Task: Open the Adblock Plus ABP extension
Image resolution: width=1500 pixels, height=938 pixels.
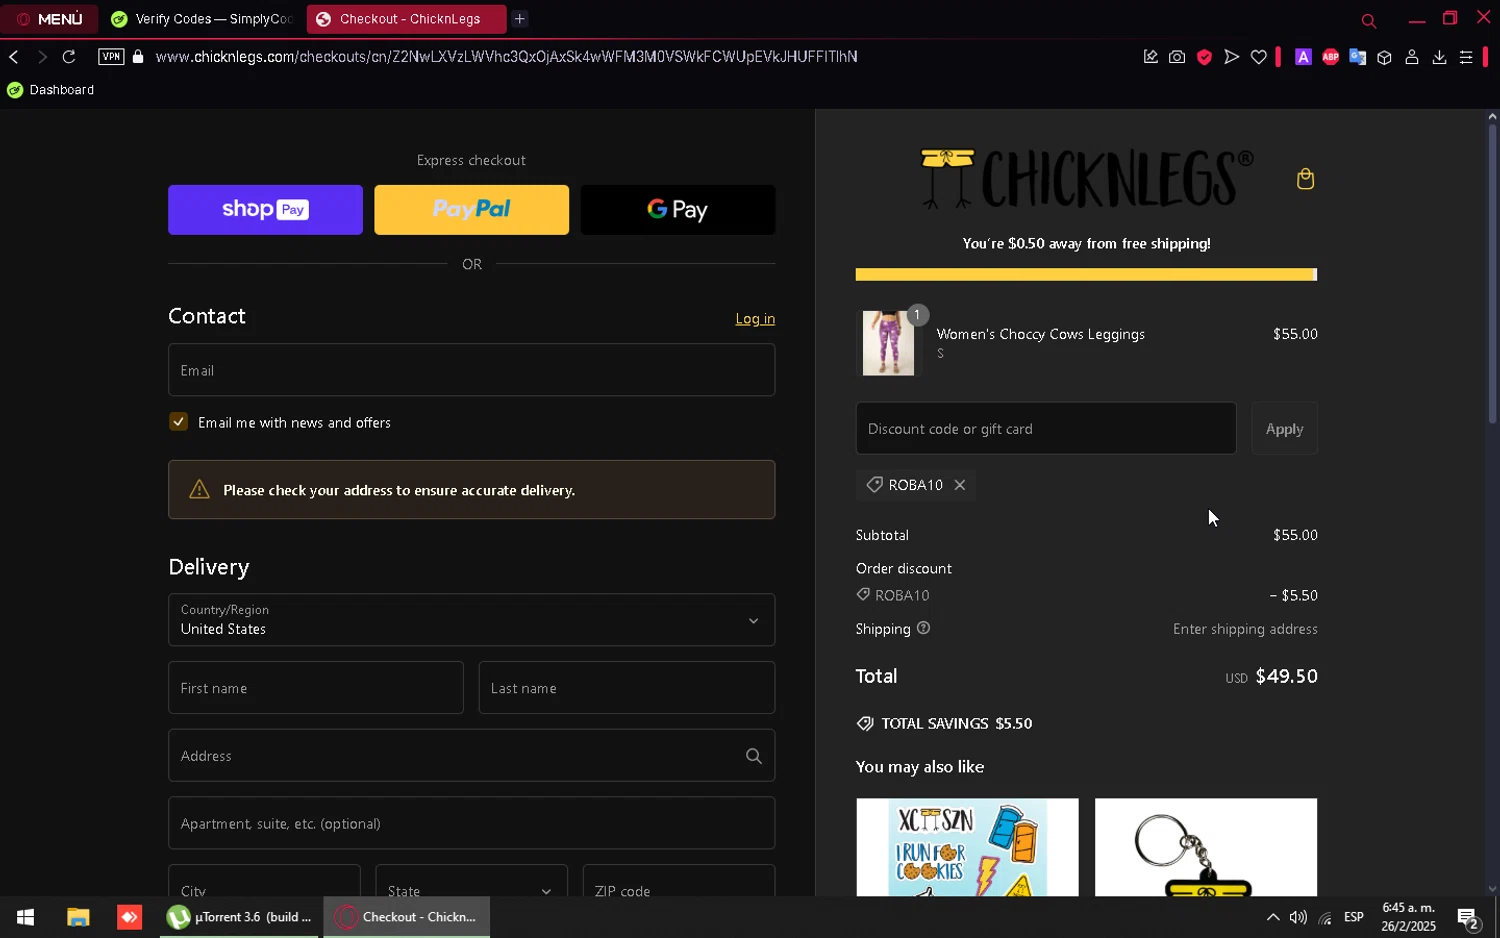Action: pyautogui.click(x=1330, y=57)
